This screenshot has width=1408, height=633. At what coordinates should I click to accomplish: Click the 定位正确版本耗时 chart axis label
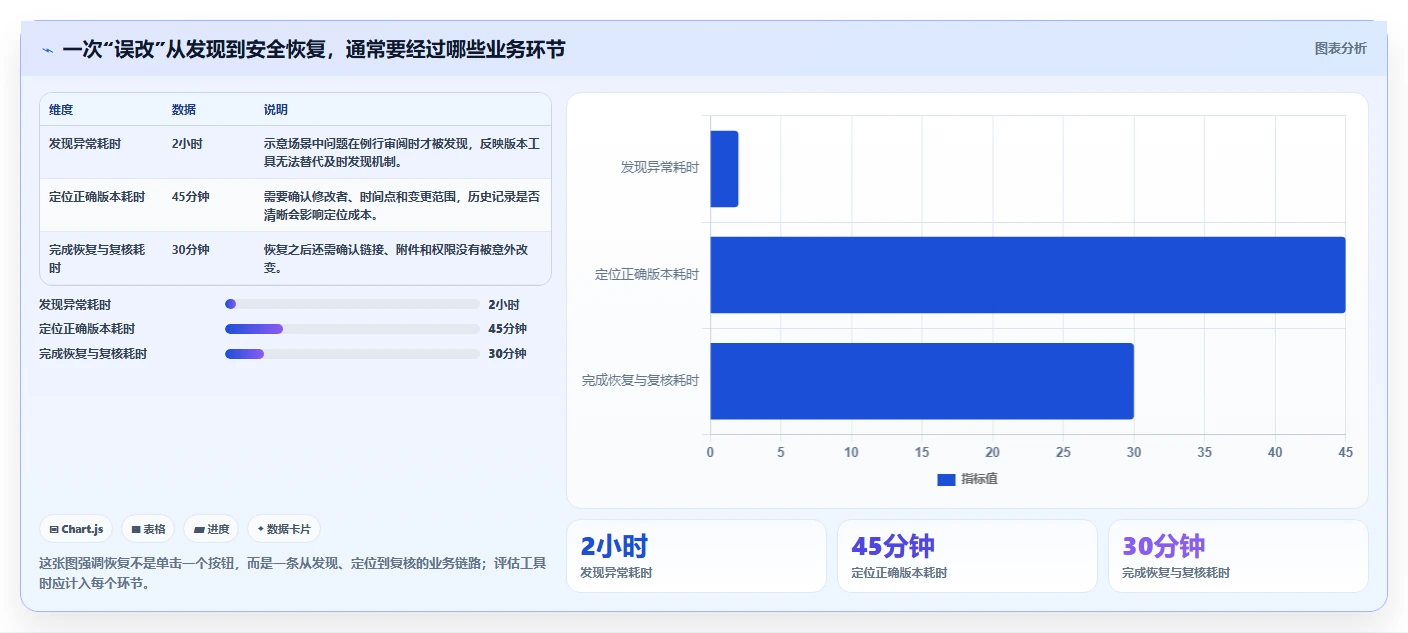647,274
